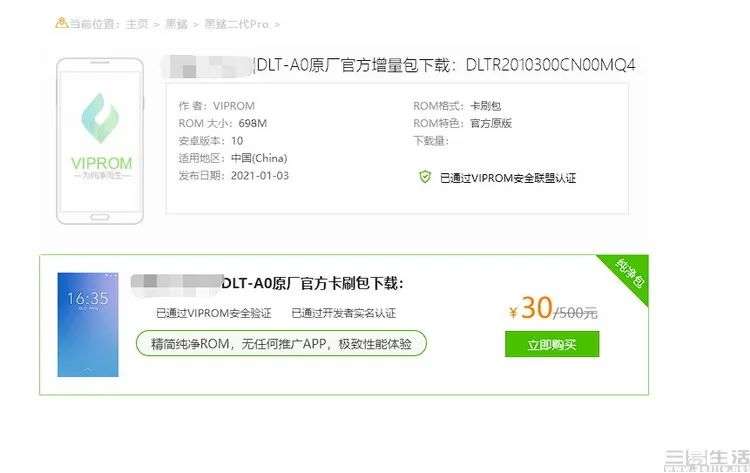The width and height of the screenshot is (750, 473).
Task: Click the author name VIPROM
Action: point(233,106)
